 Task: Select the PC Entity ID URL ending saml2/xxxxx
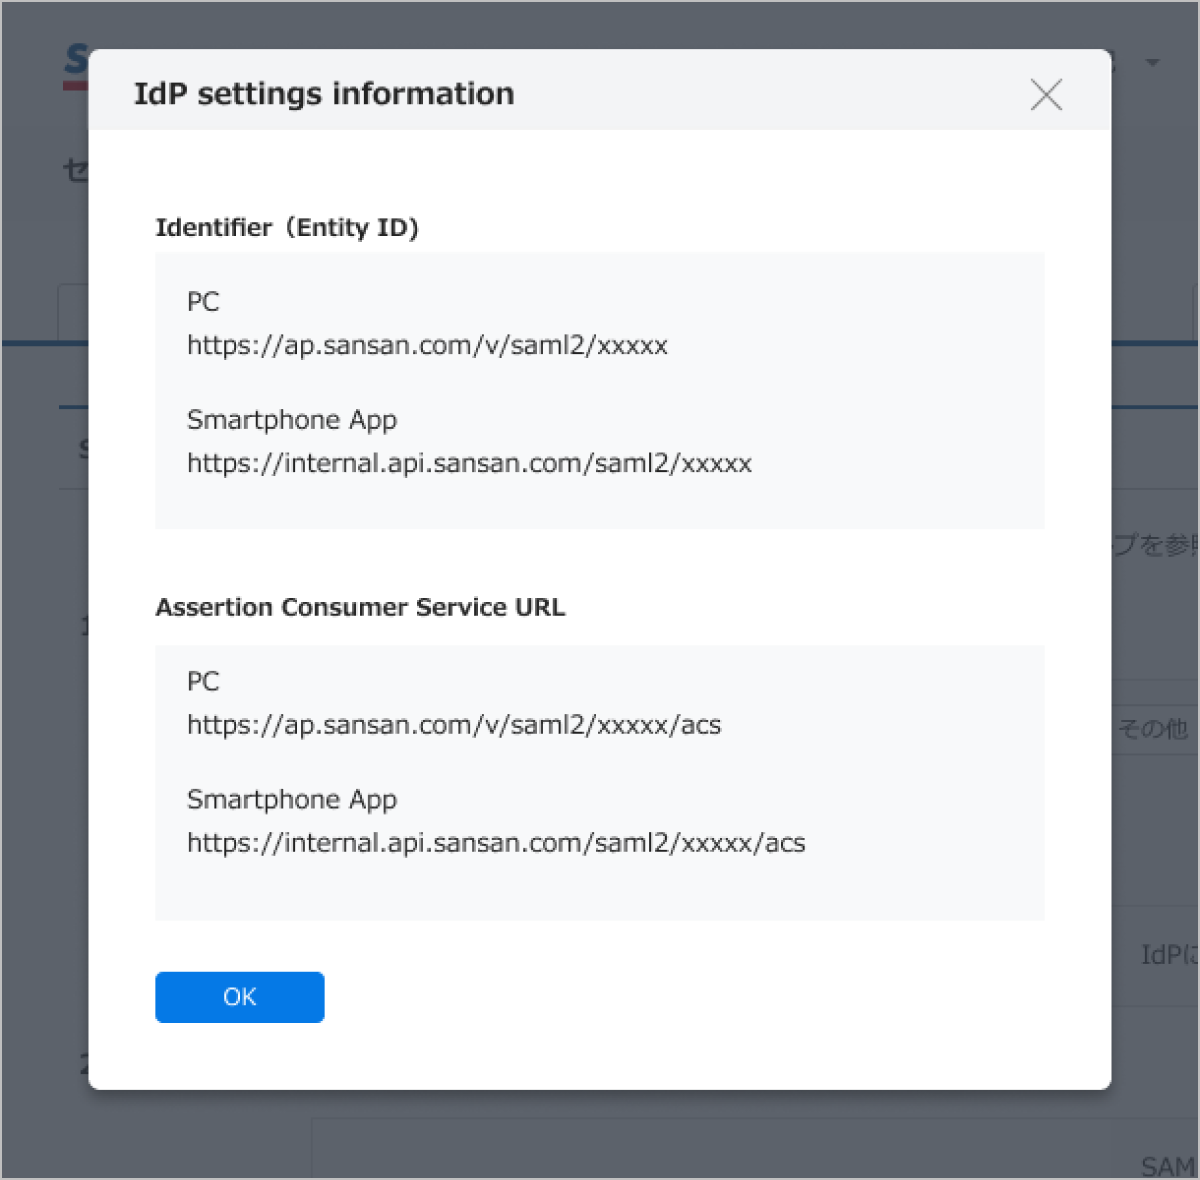(427, 346)
